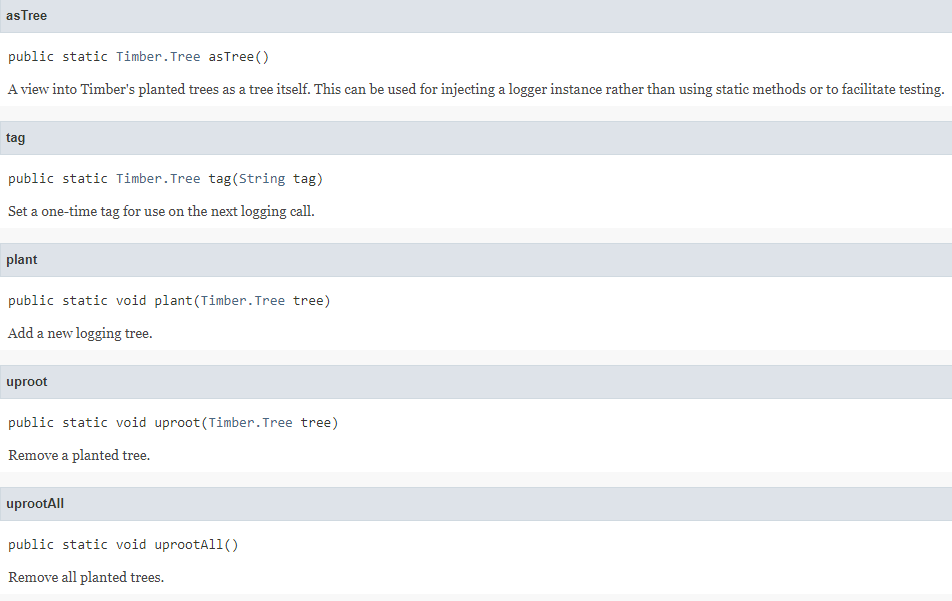Click the plant method heading
The image size is (952, 601).
[22, 260]
